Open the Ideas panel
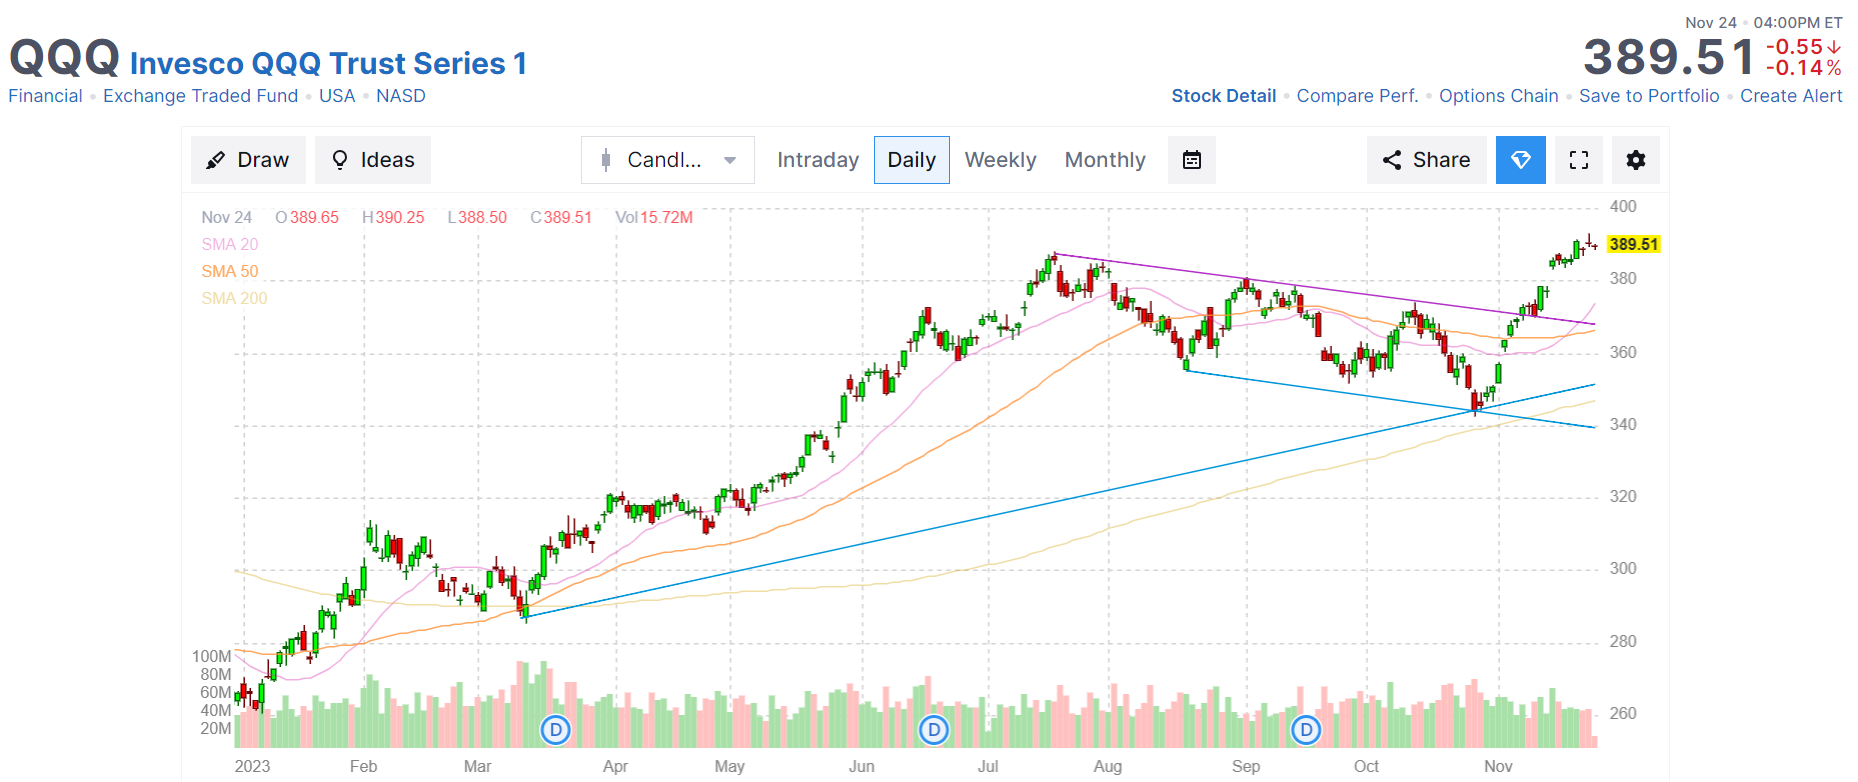Viewport: 1858px width, 782px height. point(373,160)
